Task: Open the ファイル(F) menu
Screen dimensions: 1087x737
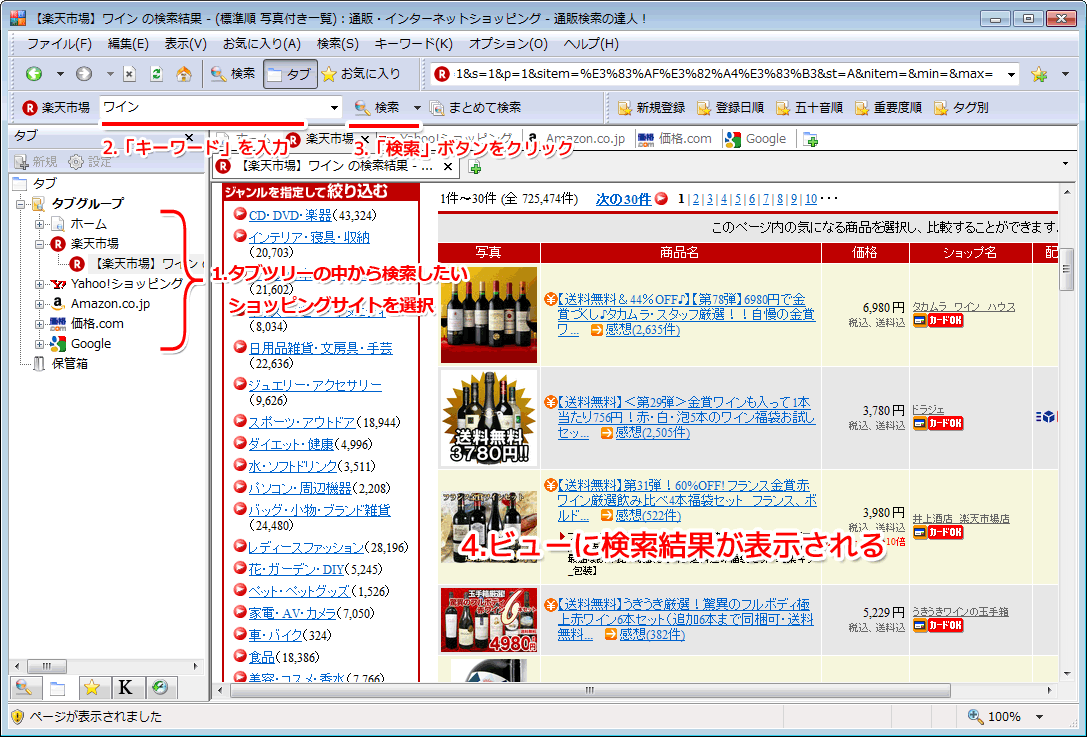Action: 60,44
